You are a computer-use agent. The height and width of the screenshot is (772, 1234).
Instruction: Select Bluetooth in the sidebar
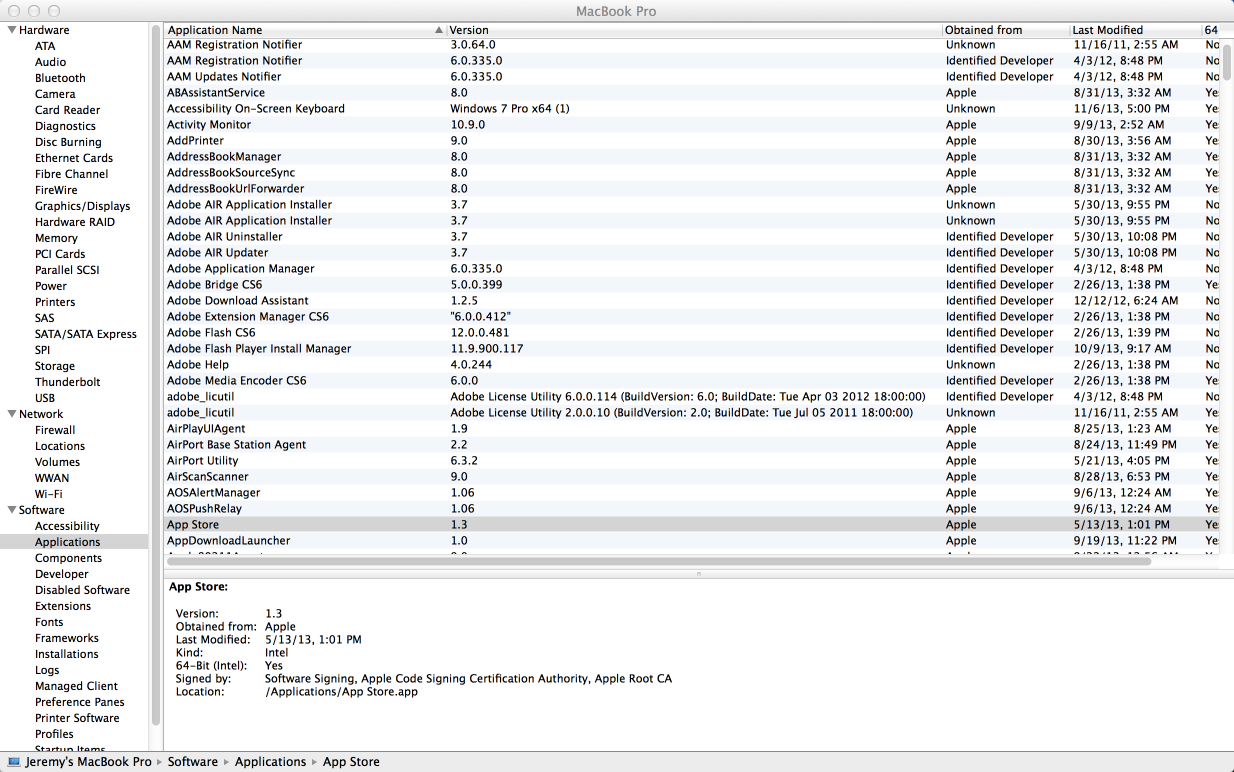point(60,78)
